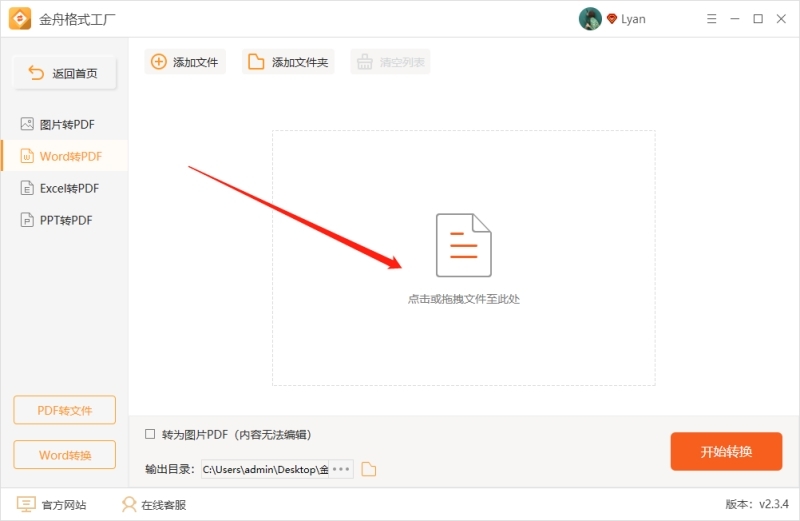Open the hamburger menu in title bar
The width and height of the screenshot is (800, 521).
pos(711,19)
